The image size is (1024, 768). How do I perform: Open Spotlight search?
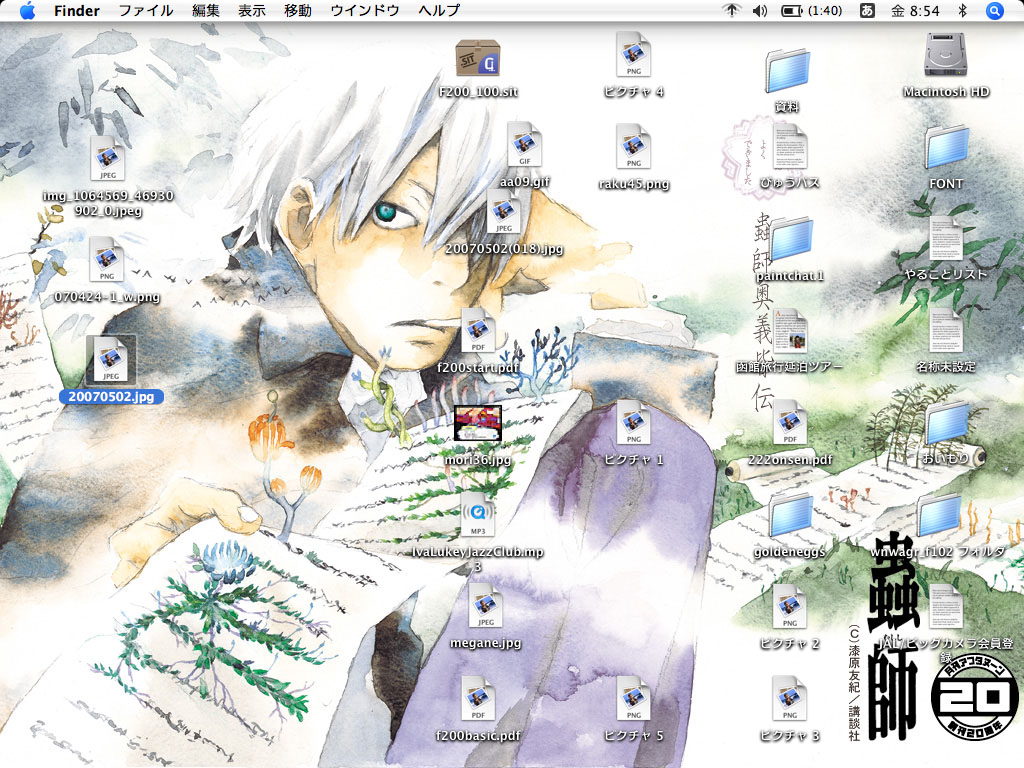click(994, 10)
